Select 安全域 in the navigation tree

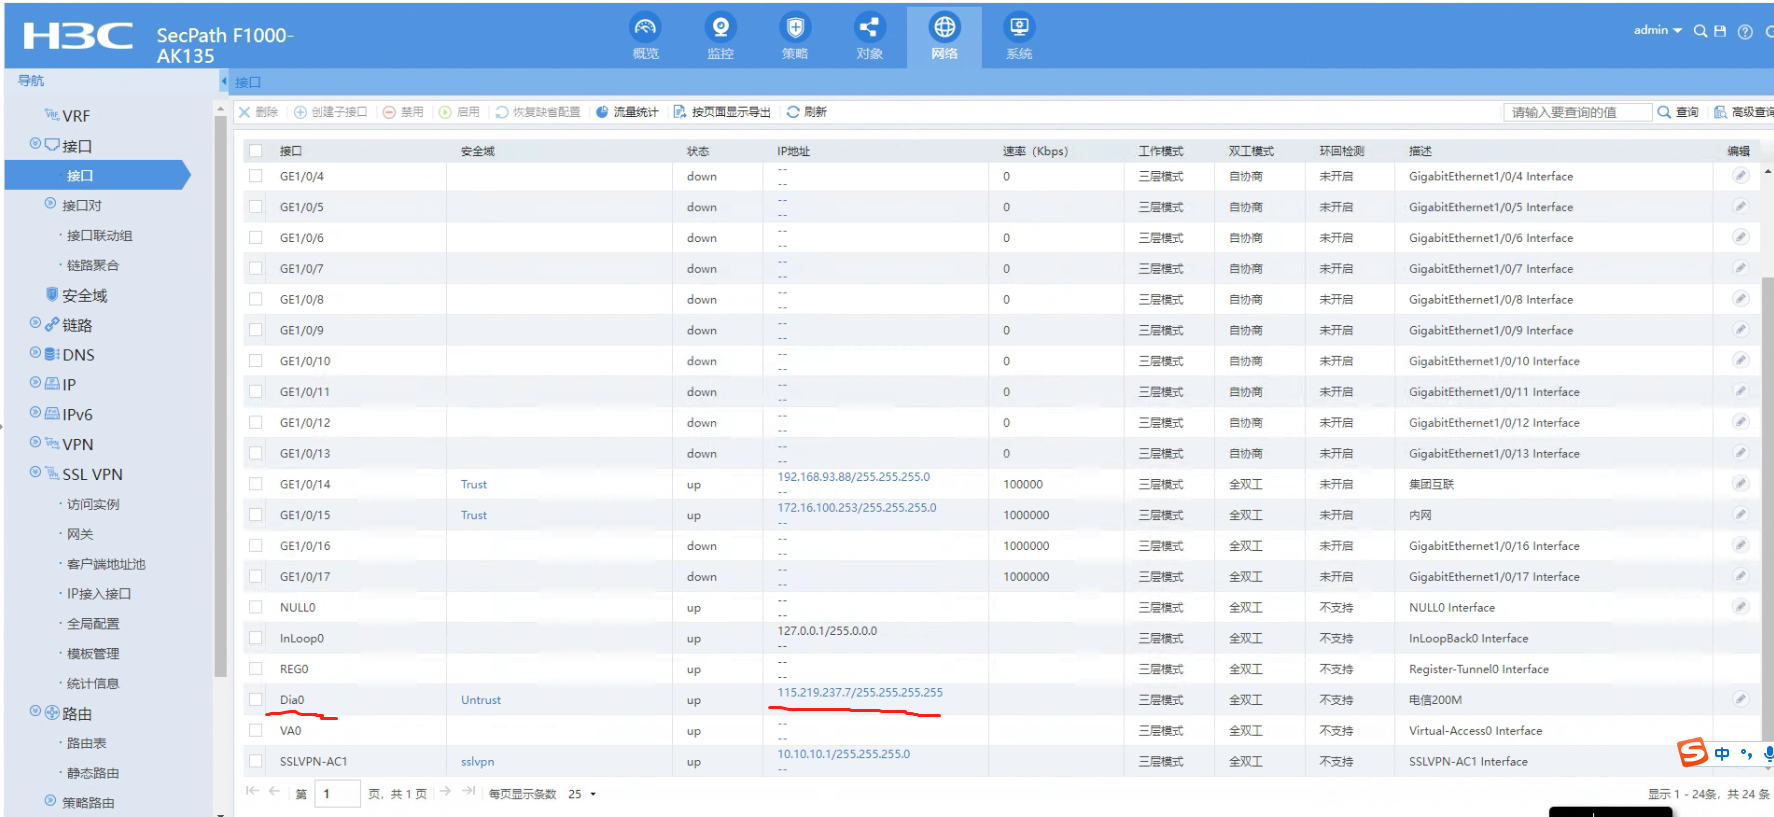(84, 296)
